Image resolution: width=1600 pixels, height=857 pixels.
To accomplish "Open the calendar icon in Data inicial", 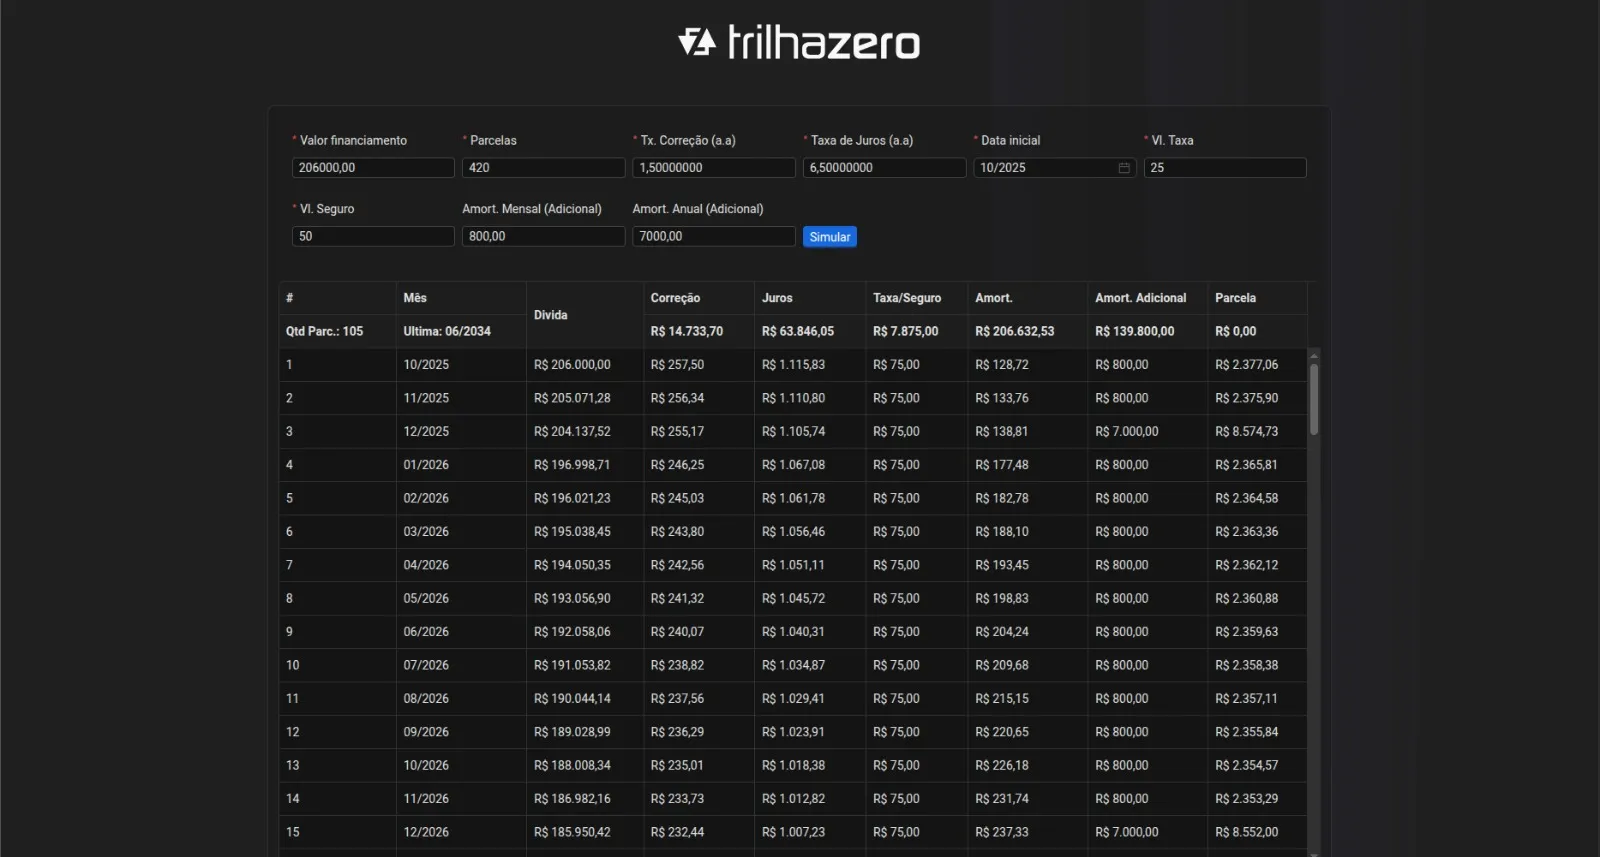I will [1124, 168].
